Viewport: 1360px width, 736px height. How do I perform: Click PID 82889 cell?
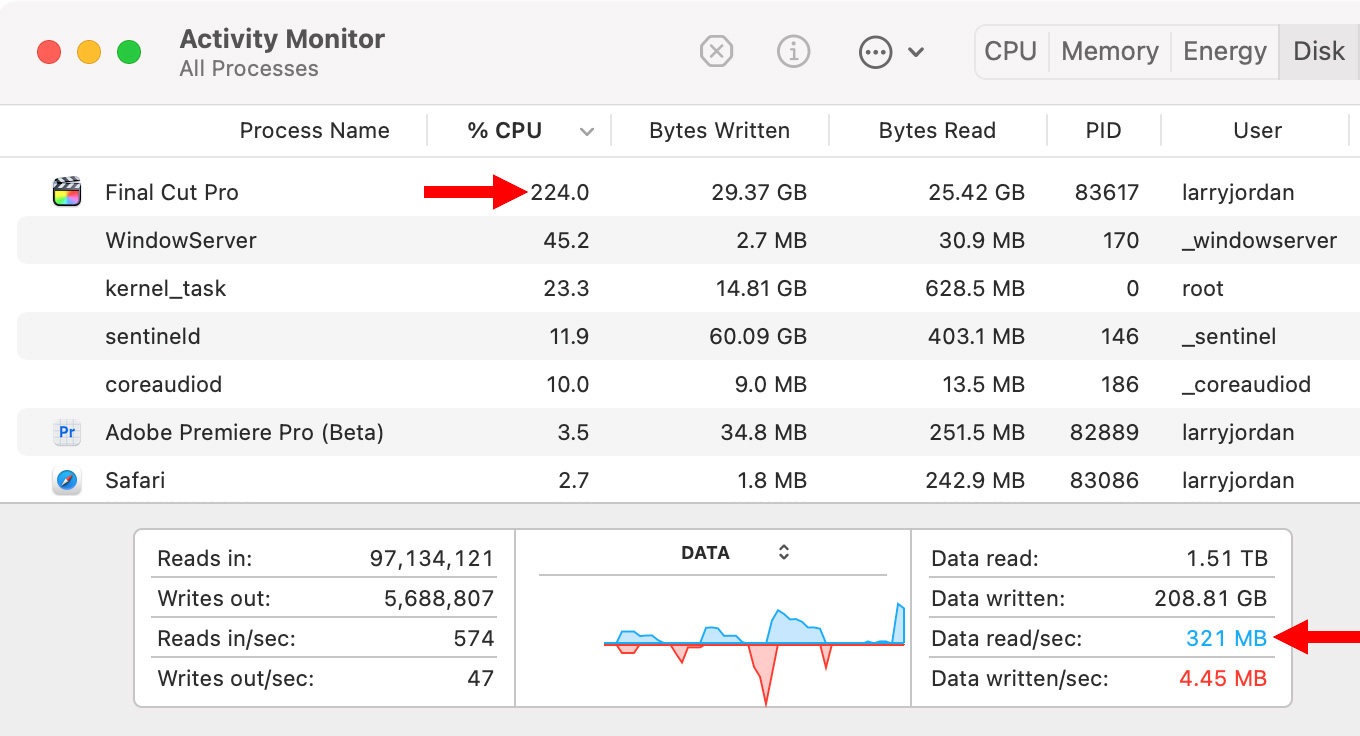tap(1104, 432)
